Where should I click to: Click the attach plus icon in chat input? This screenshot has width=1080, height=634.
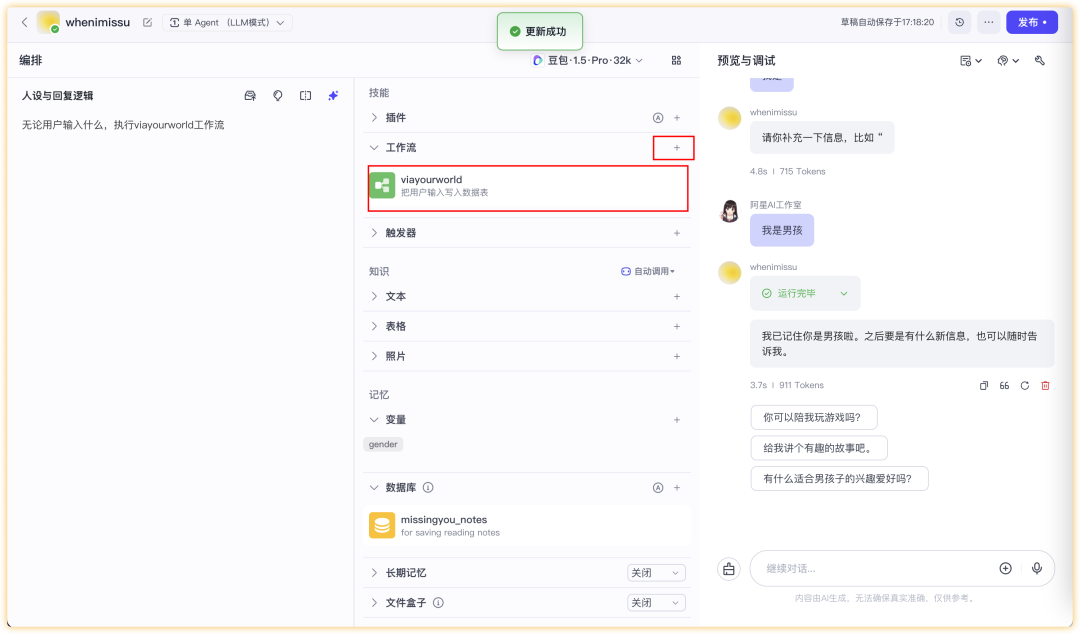[x=1006, y=569]
